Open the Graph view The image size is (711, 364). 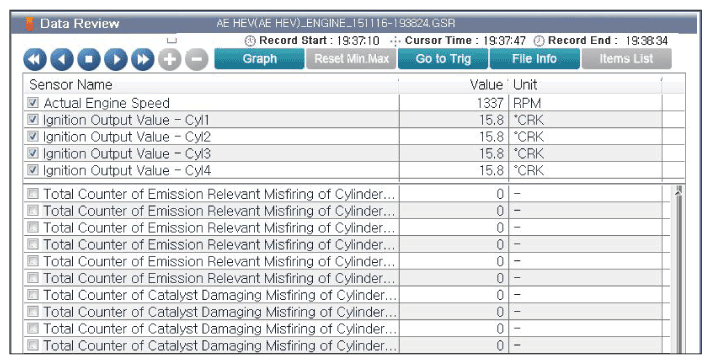[x=259, y=59]
